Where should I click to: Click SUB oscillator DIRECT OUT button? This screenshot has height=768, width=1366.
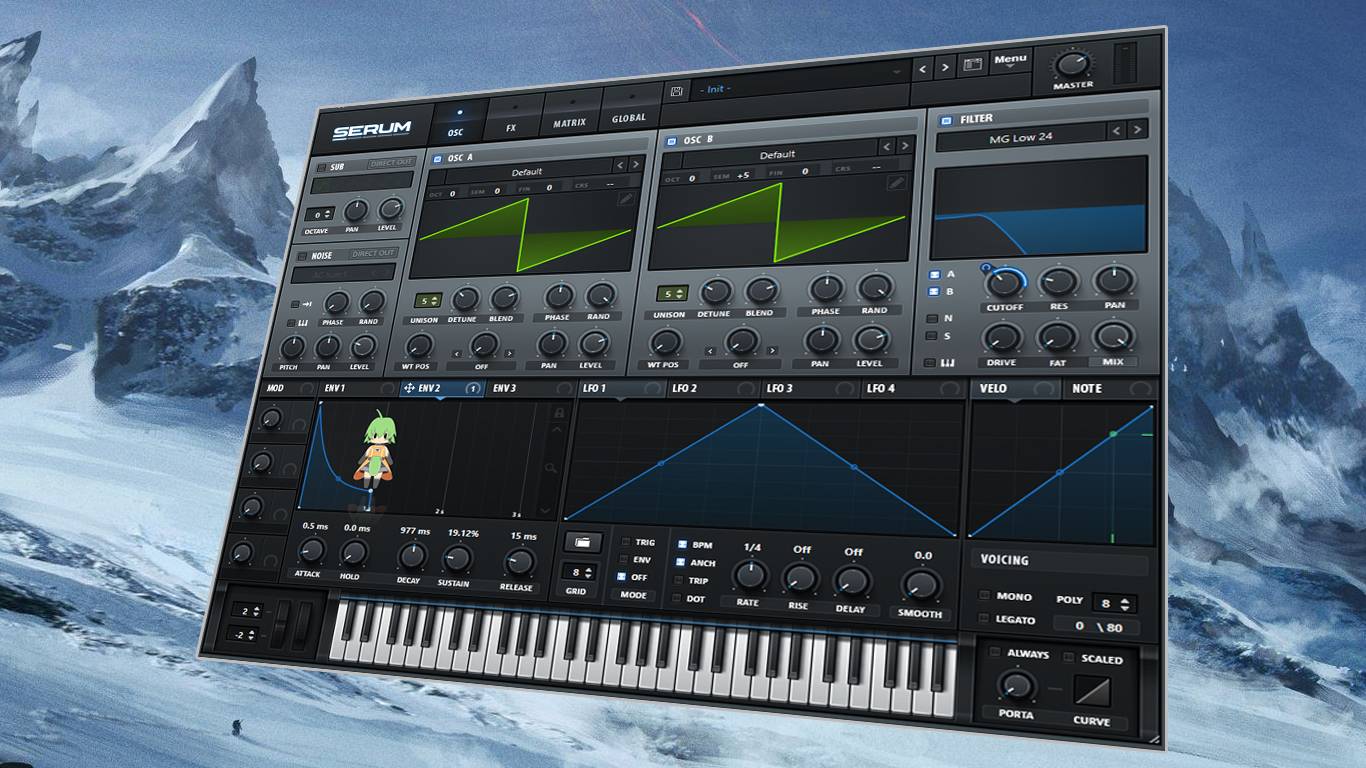390,162
